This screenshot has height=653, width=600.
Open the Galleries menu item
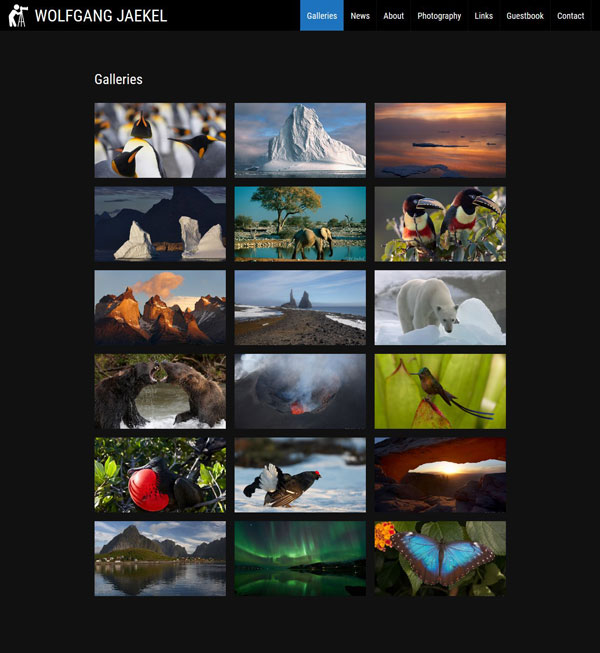click(x=322, y=15)
